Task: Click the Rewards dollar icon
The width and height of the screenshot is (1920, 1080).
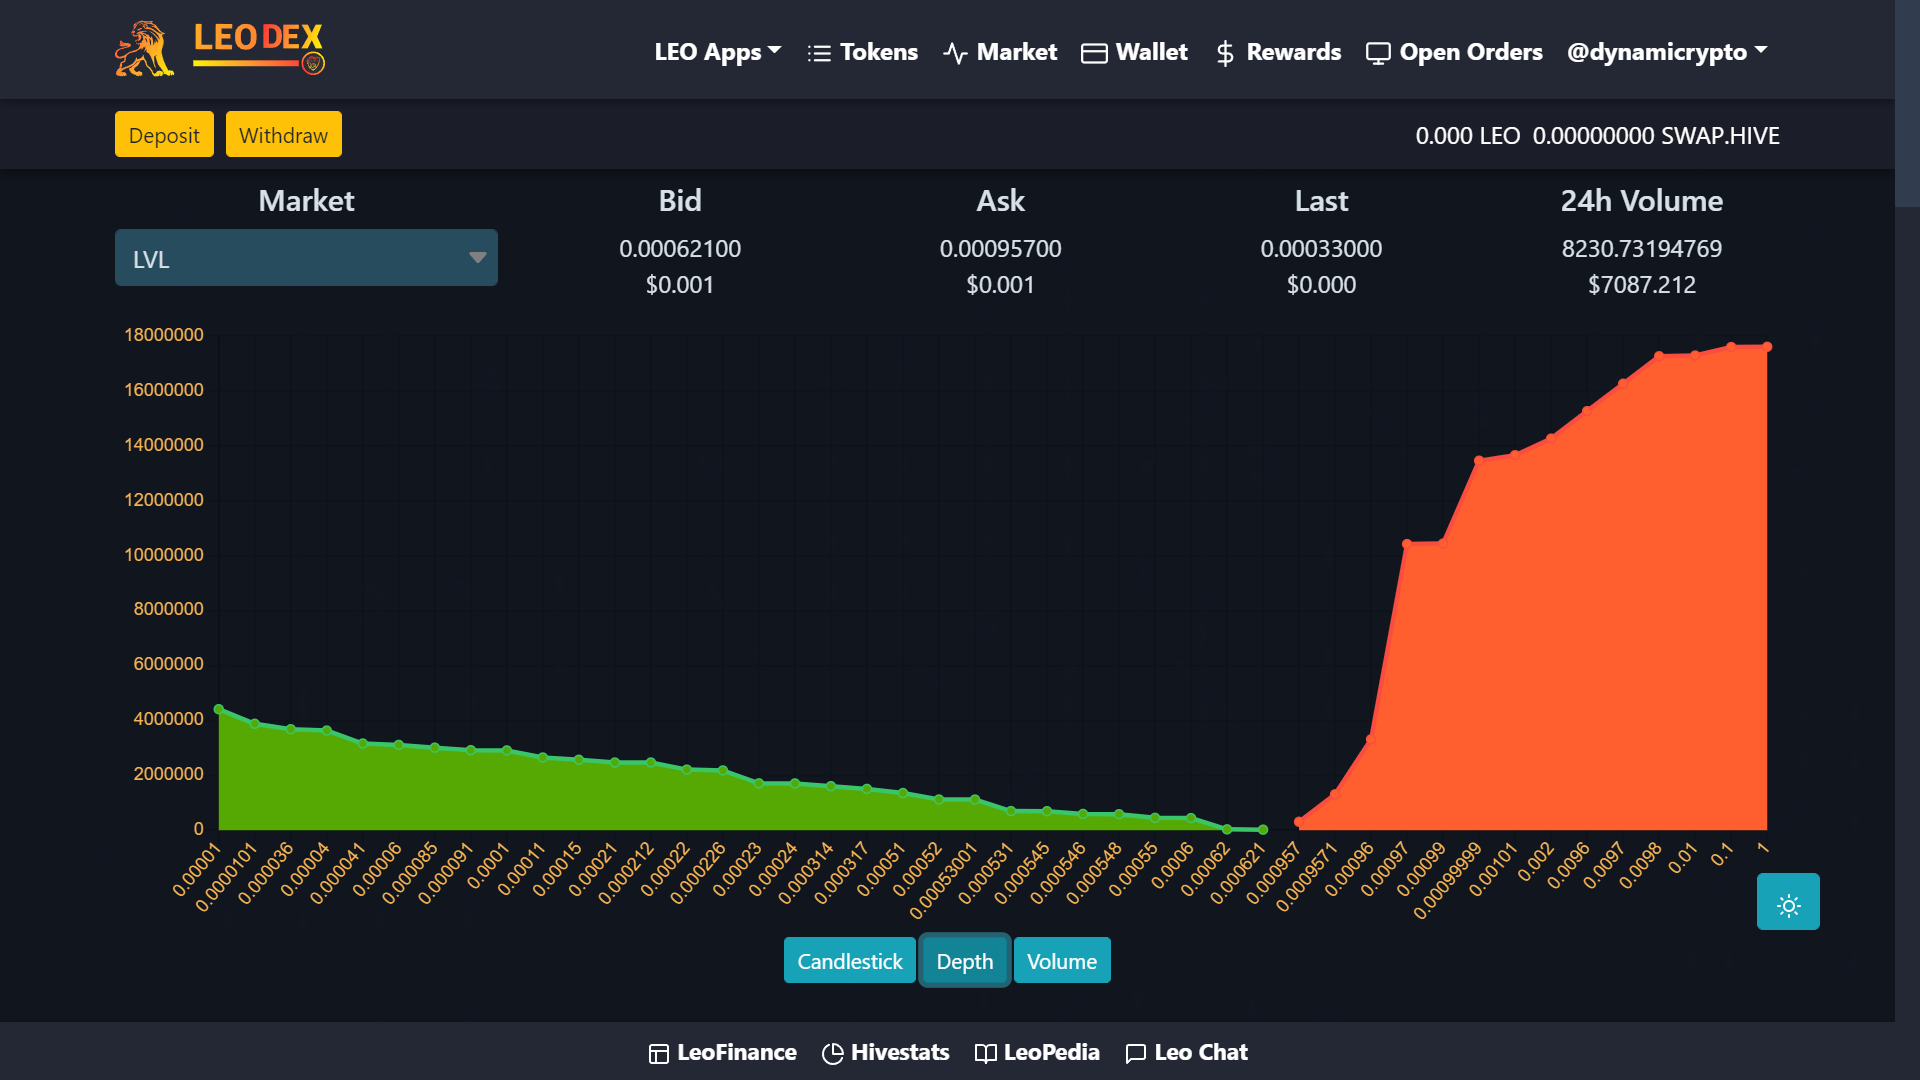Action: (x=1225, y=53)
